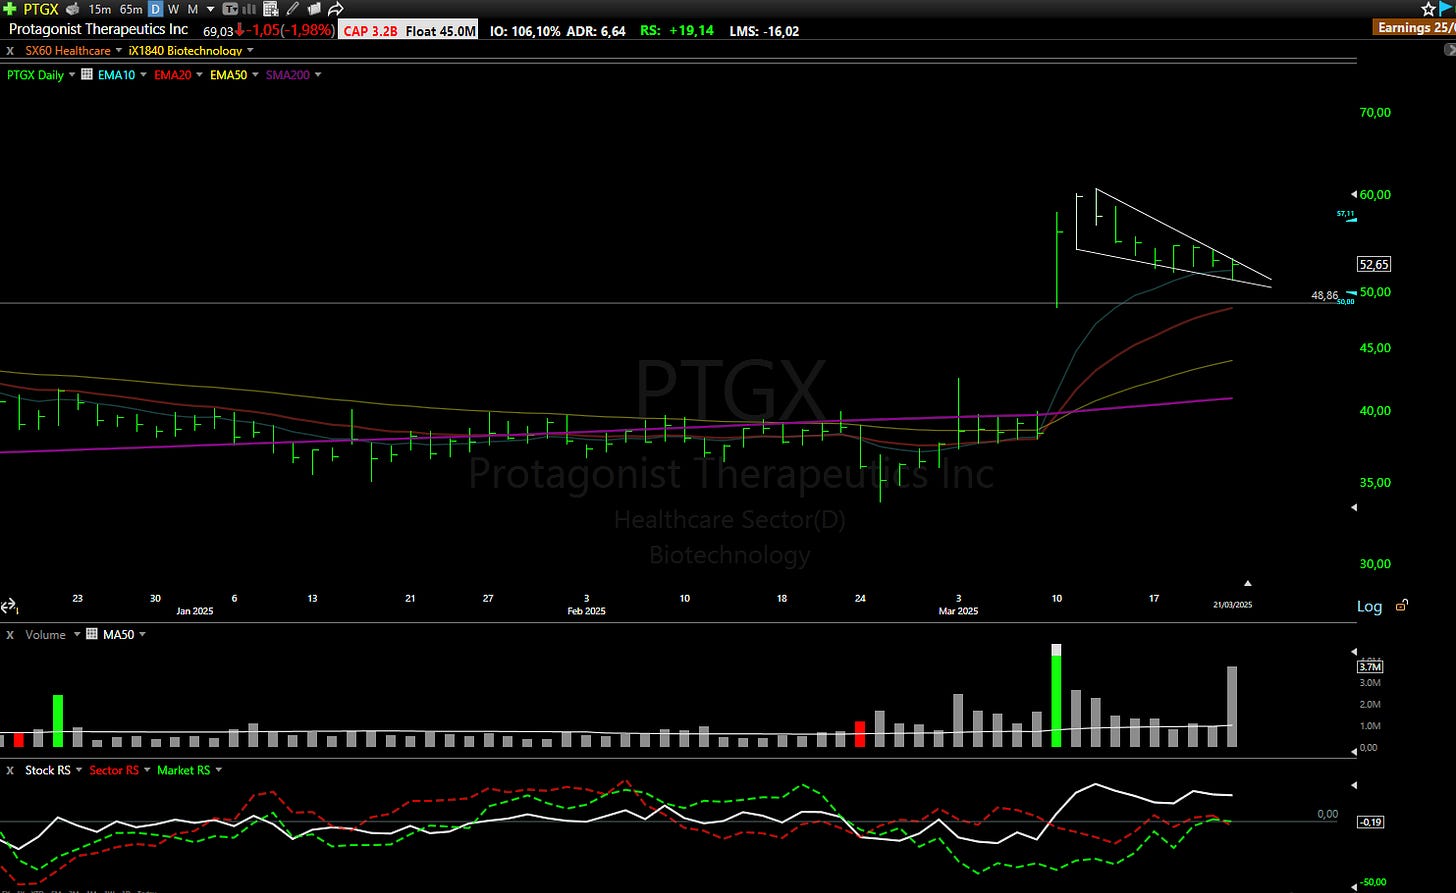Click the notes folder icon in toolbar
This screenshot has width=1456, height=893.
pyautogui.click(x=314, y=9)
